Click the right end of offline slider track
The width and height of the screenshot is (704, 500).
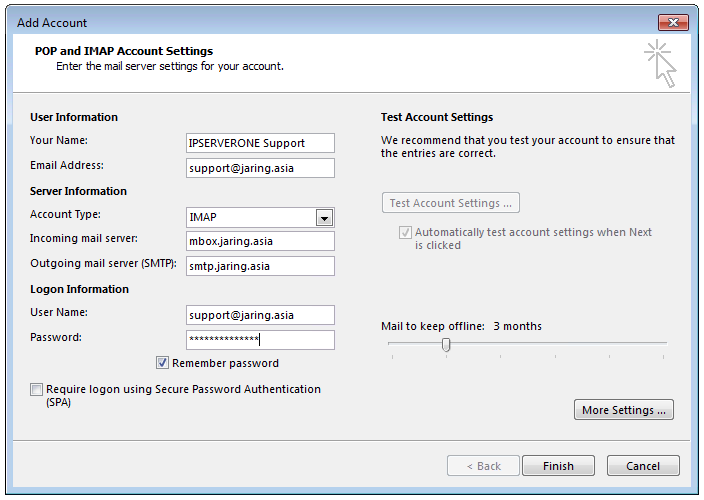[663, 343]
